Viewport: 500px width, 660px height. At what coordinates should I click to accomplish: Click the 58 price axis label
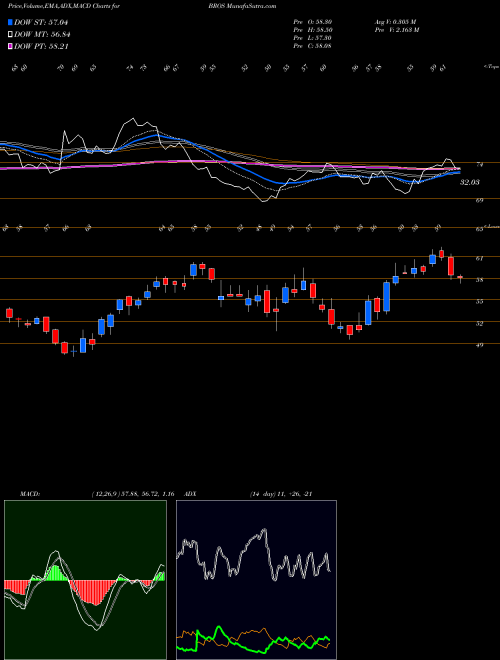pos(479,280)
